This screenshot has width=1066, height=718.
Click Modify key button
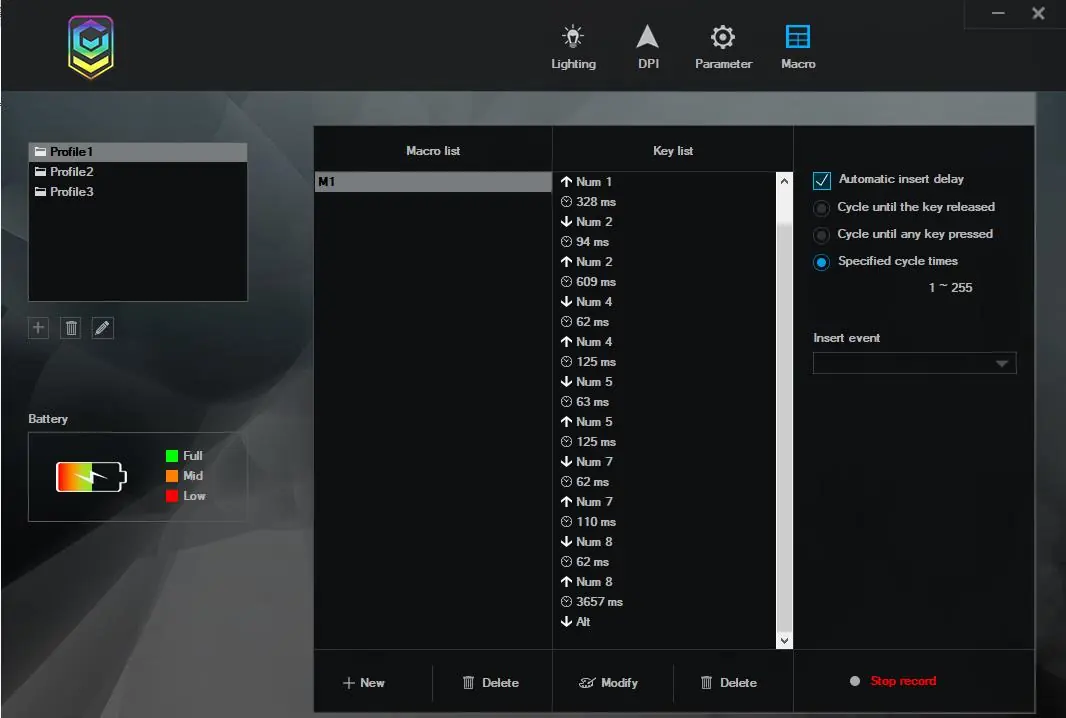click(609, 683)
